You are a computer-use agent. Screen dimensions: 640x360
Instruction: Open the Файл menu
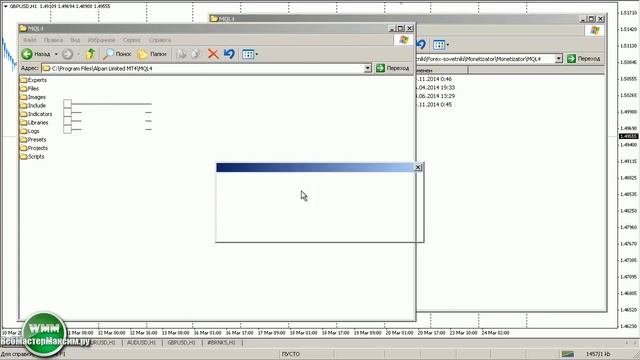coord(29,40)
